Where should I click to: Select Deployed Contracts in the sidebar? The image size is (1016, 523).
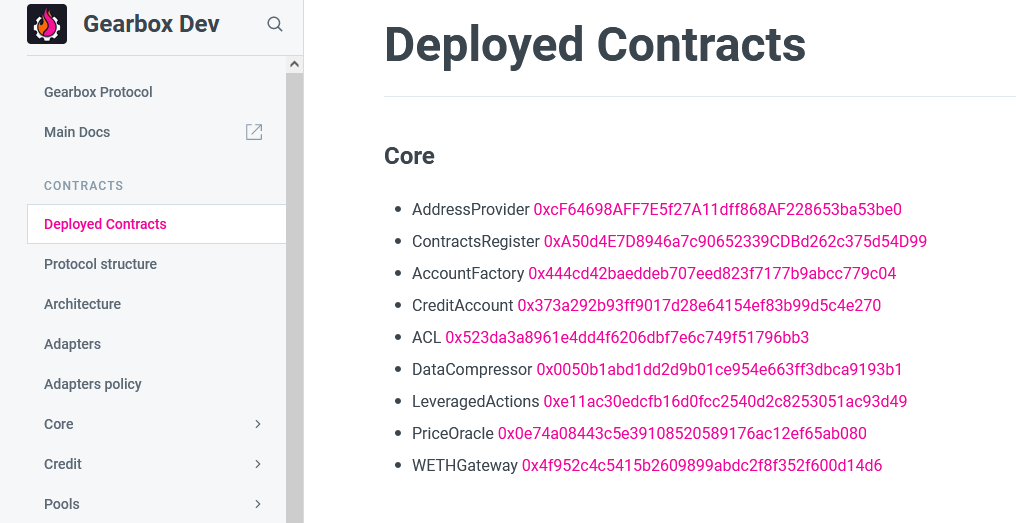pyautogui.click(x=105, y=224)
